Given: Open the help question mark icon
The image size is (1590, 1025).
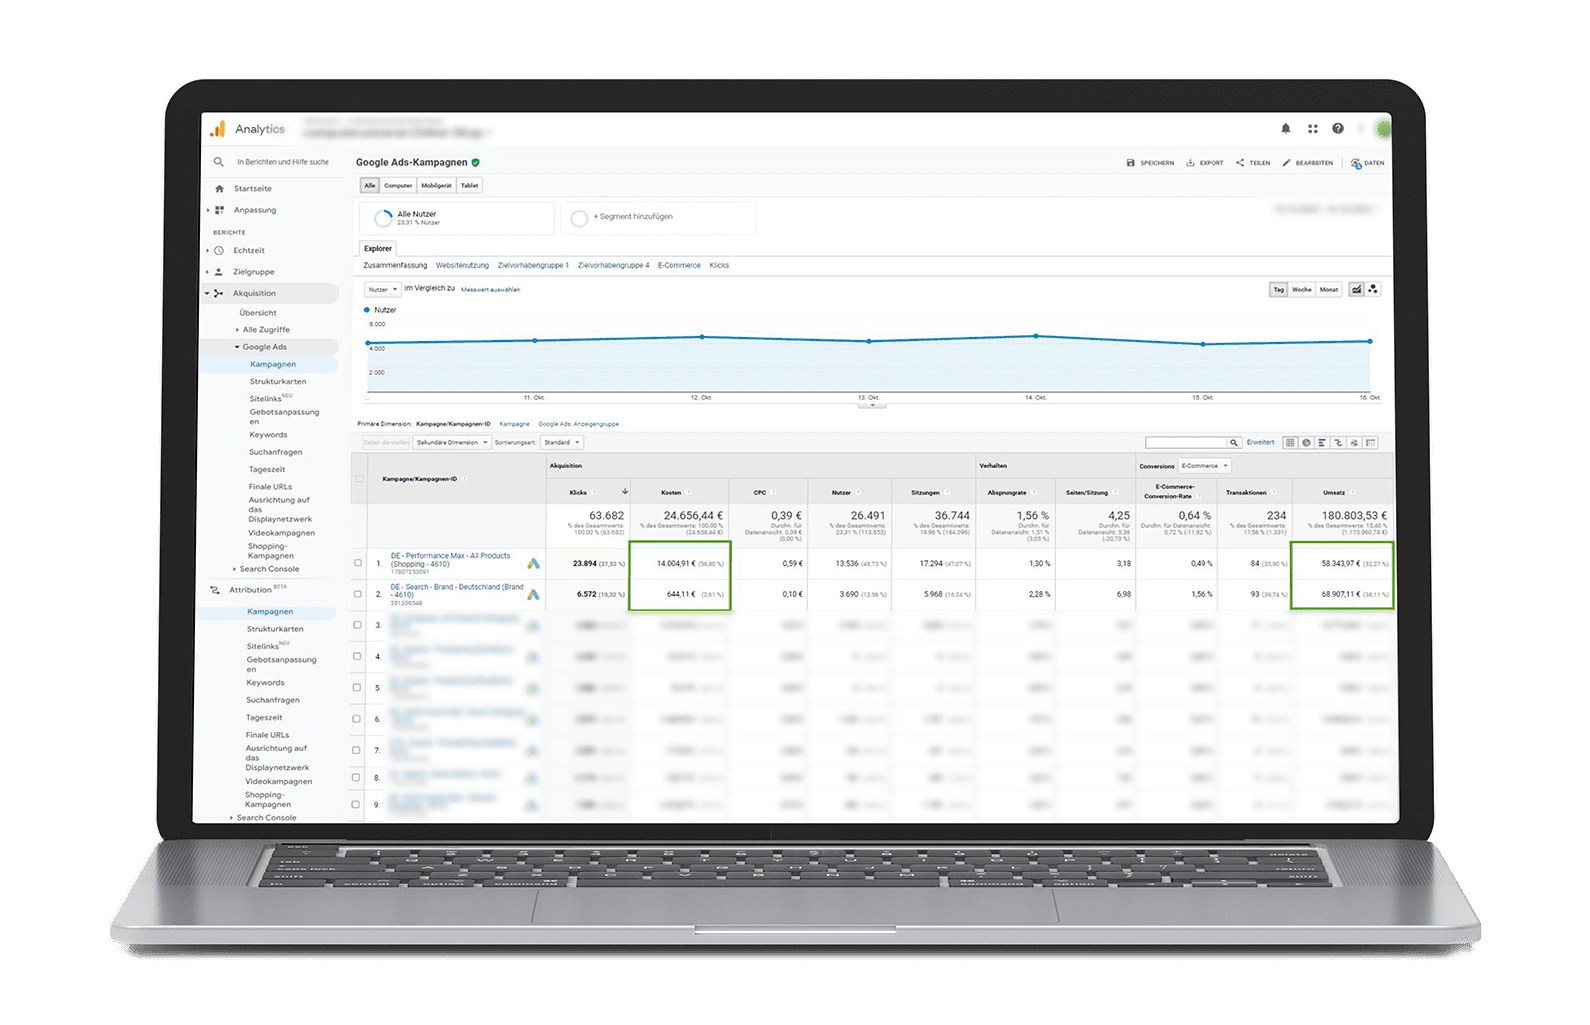Looking at the screenshot, I should 1338,129.
